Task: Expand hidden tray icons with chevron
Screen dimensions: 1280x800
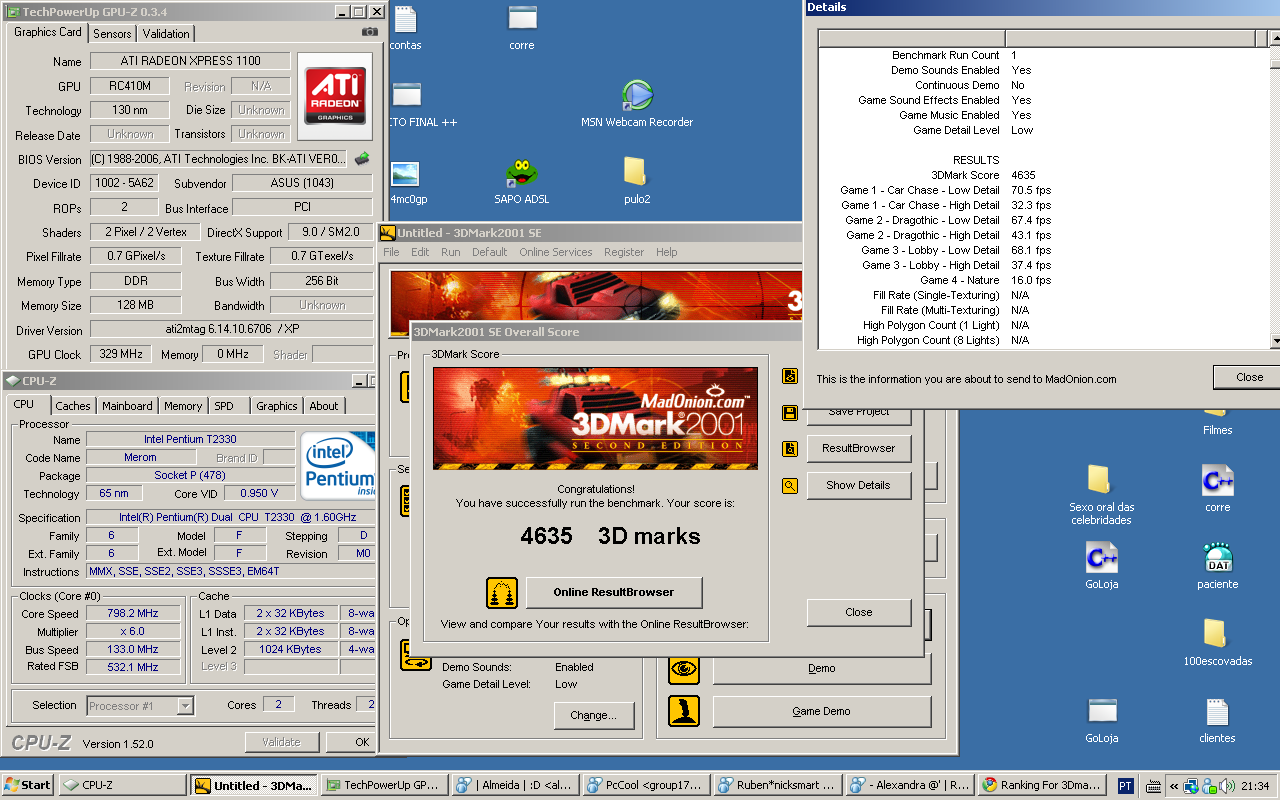Action: click(1175, 786)
